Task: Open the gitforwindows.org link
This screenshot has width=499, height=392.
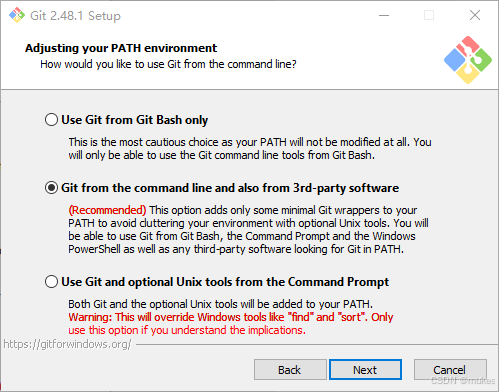Action: point(68,344)
